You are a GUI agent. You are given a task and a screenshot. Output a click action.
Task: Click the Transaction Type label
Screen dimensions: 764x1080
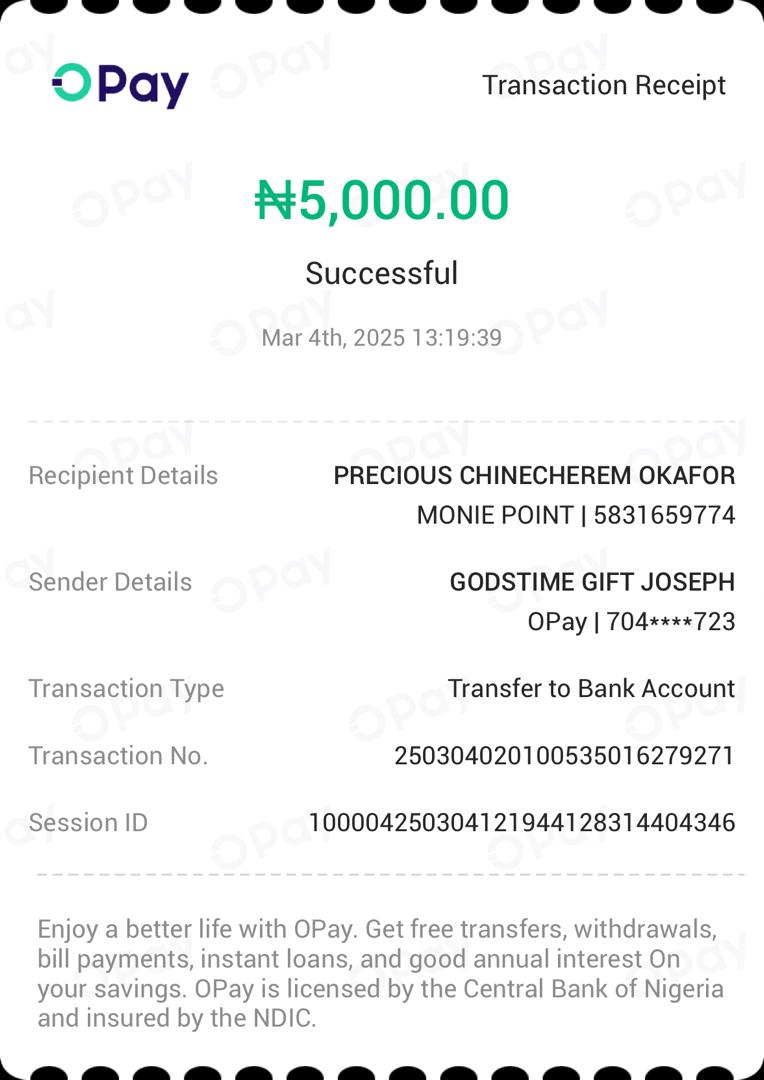point(126,689)
